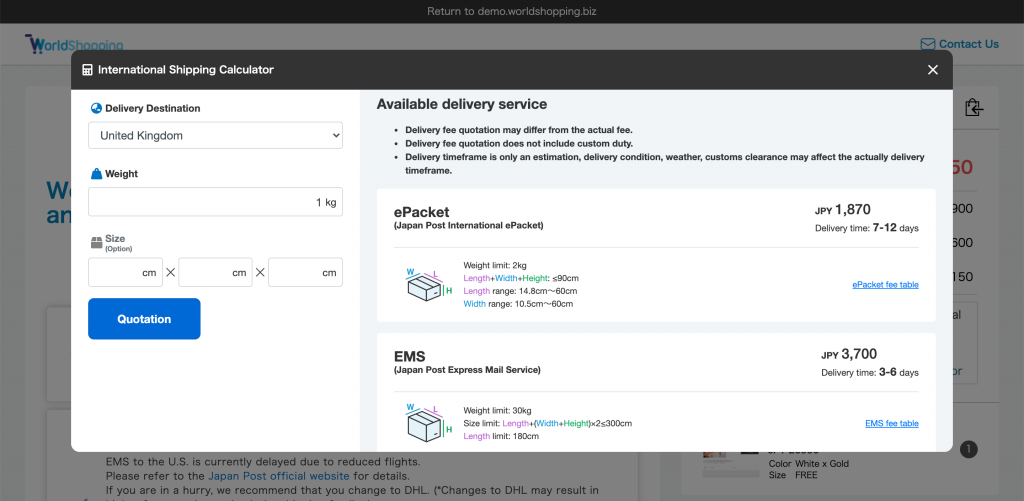
Task: Click the Weight limit: 30kg text
Action: [x=498, y=410]
